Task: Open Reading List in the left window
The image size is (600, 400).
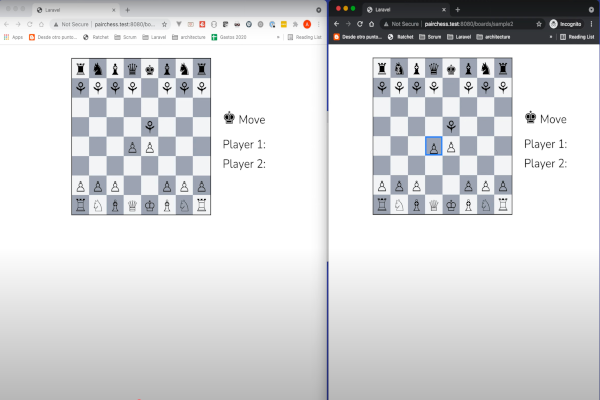Action: (x=304, y=37)
